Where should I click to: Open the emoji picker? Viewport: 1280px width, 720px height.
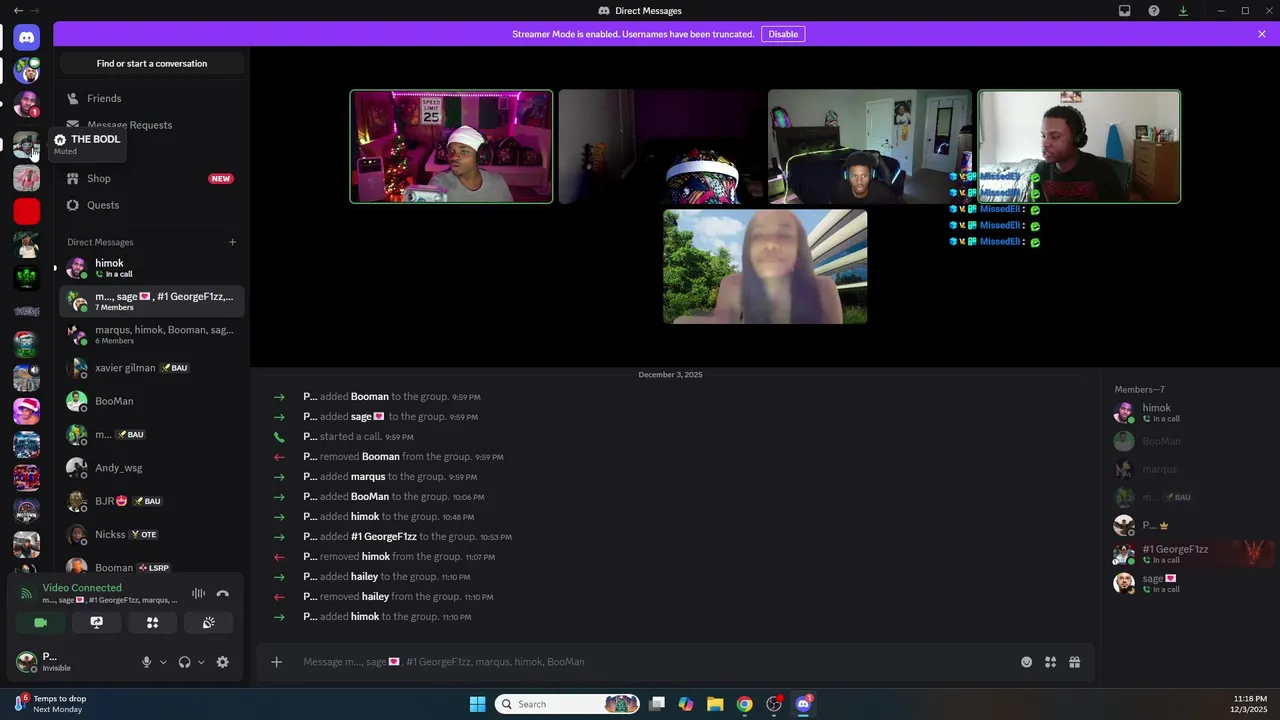(x=1026, y=662)
